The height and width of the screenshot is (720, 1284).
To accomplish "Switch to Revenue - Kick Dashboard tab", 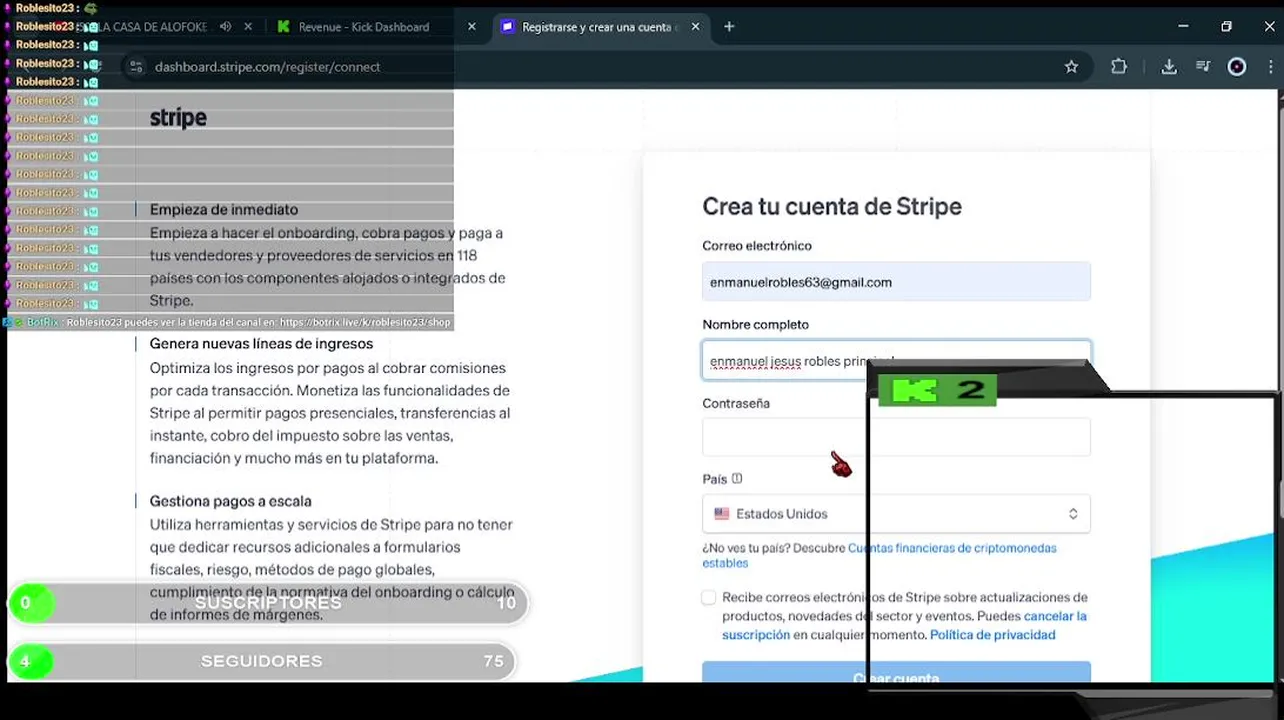I will 365,27.
